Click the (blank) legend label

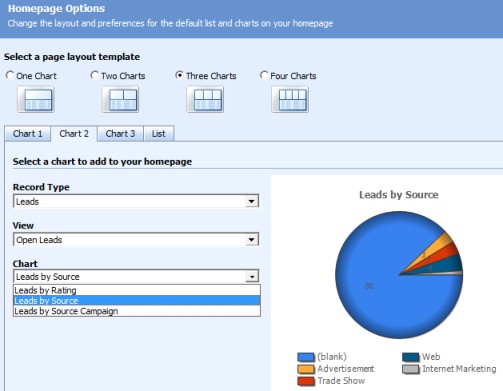332,357
